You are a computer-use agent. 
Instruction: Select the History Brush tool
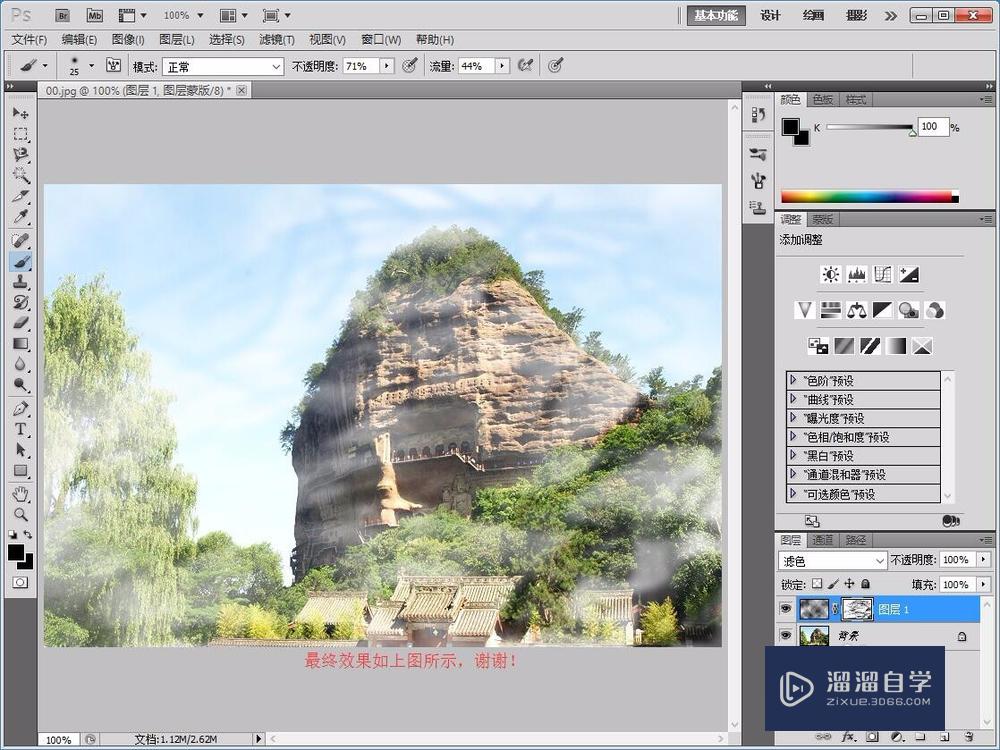[x=20, y=302]
